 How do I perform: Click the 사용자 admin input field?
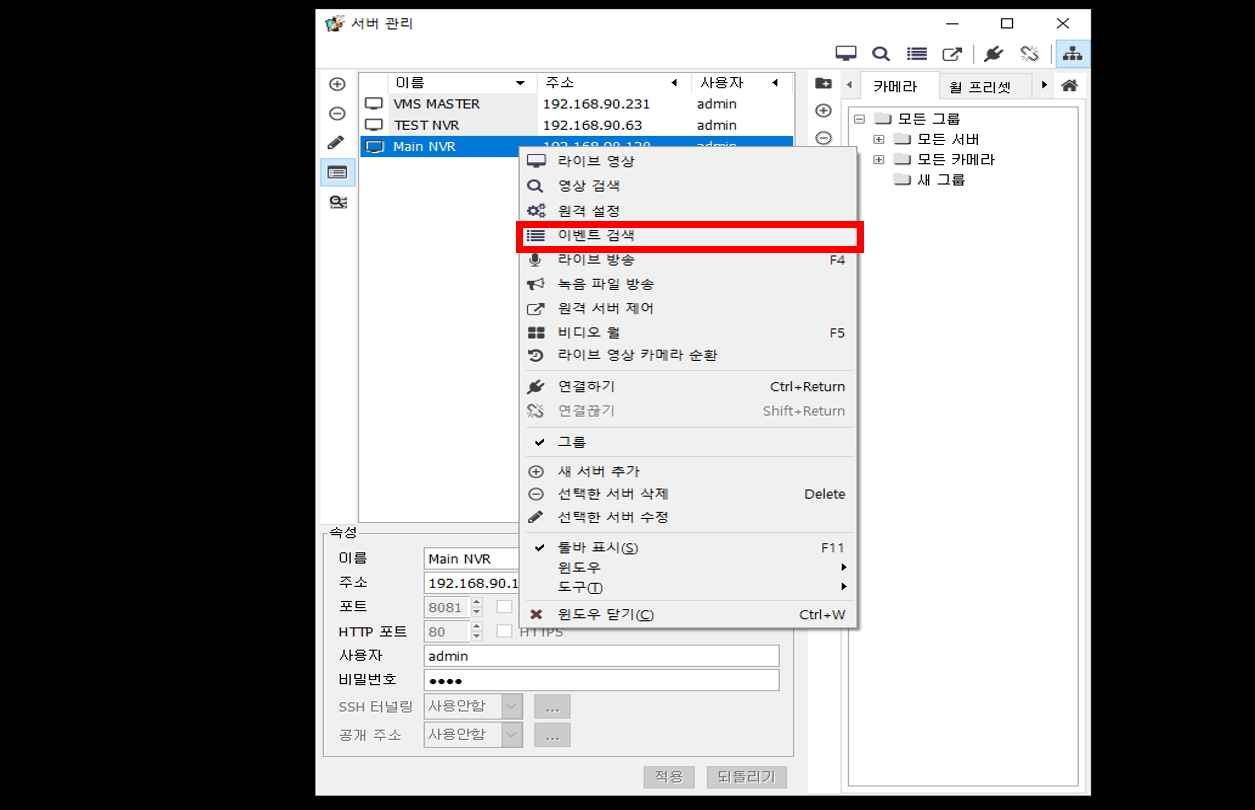[x=600, y=656]
